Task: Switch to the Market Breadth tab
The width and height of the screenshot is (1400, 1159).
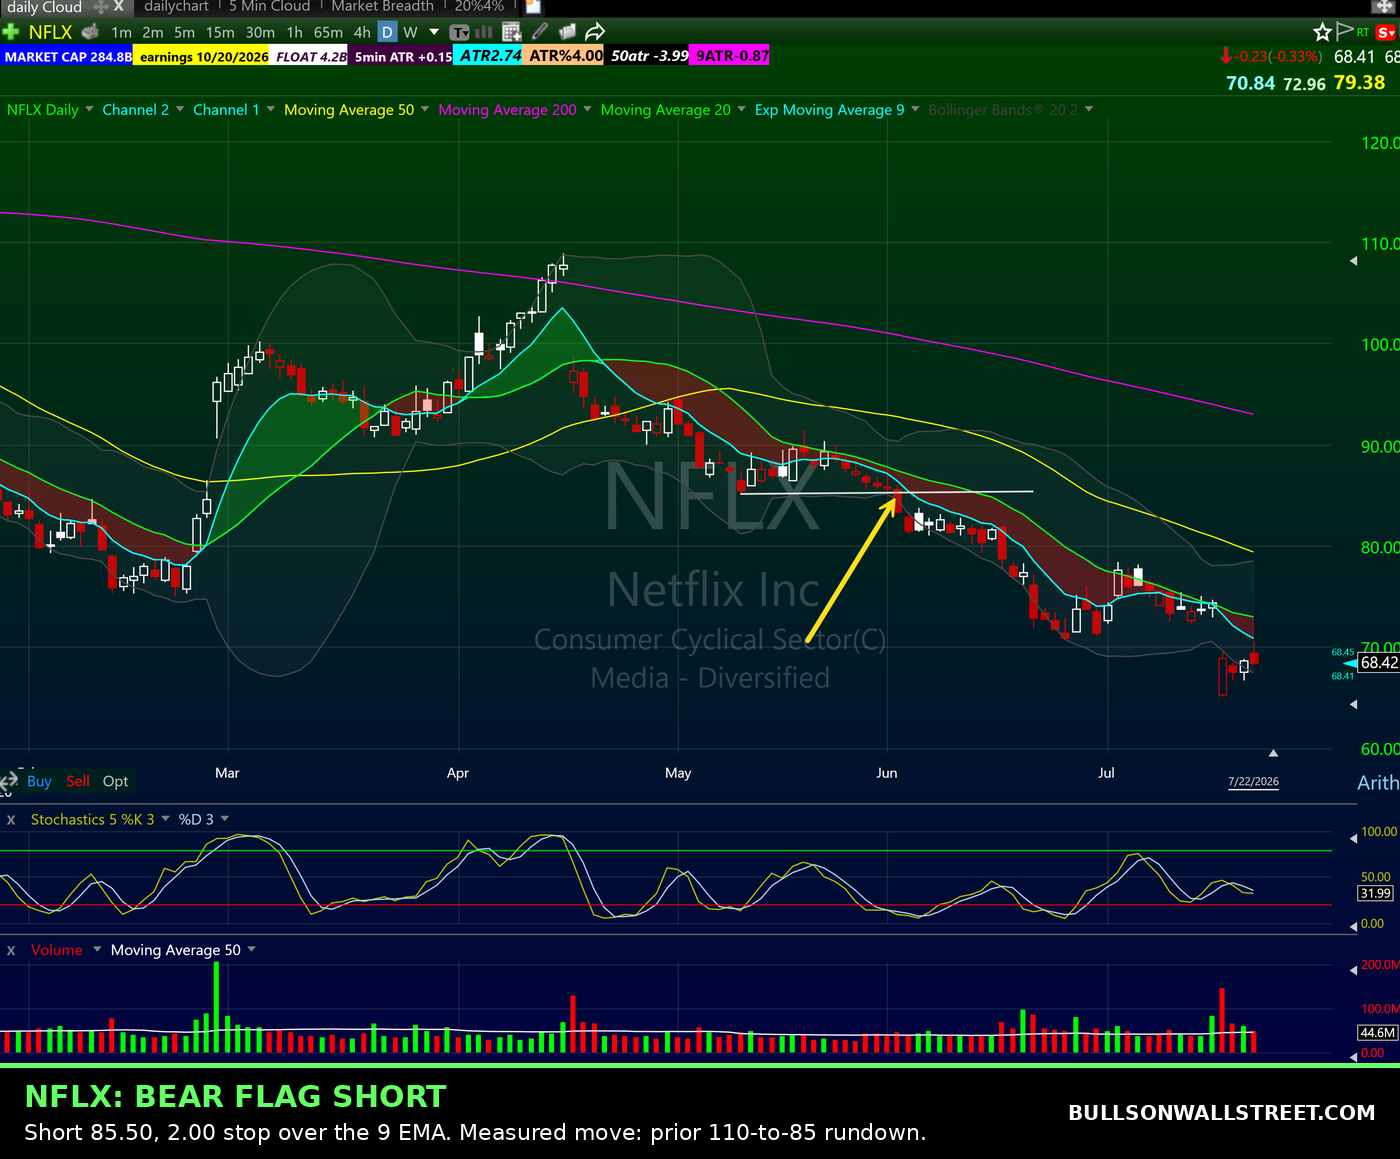Action: point(382,6)
